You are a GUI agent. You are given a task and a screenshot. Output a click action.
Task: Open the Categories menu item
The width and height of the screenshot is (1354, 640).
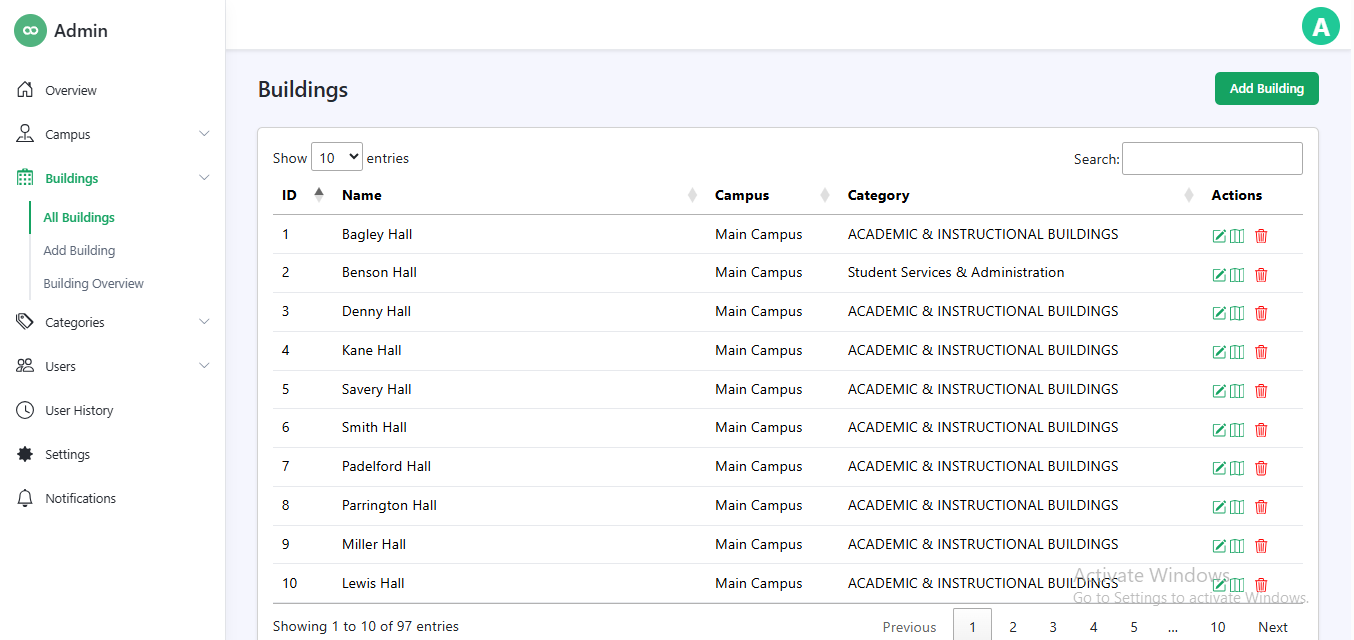pos(75,322)
